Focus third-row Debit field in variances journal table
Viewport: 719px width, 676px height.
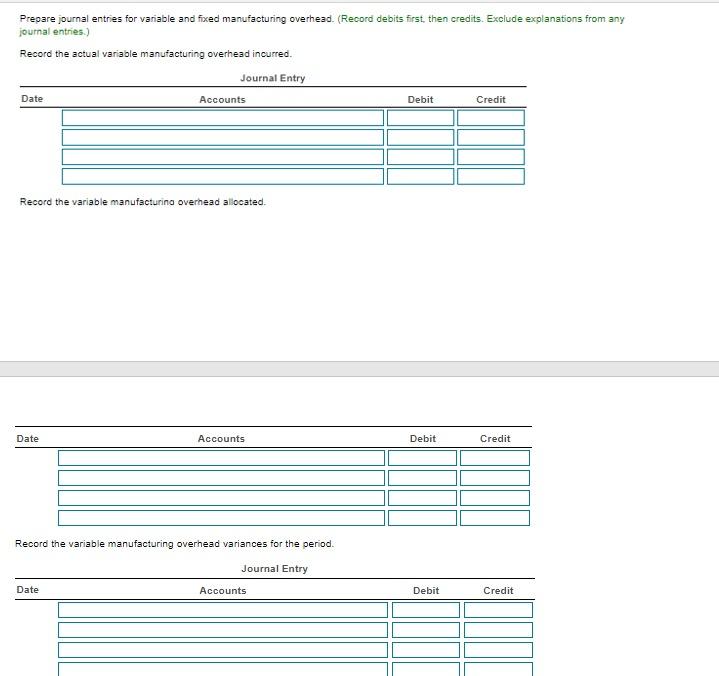(426, 650)
